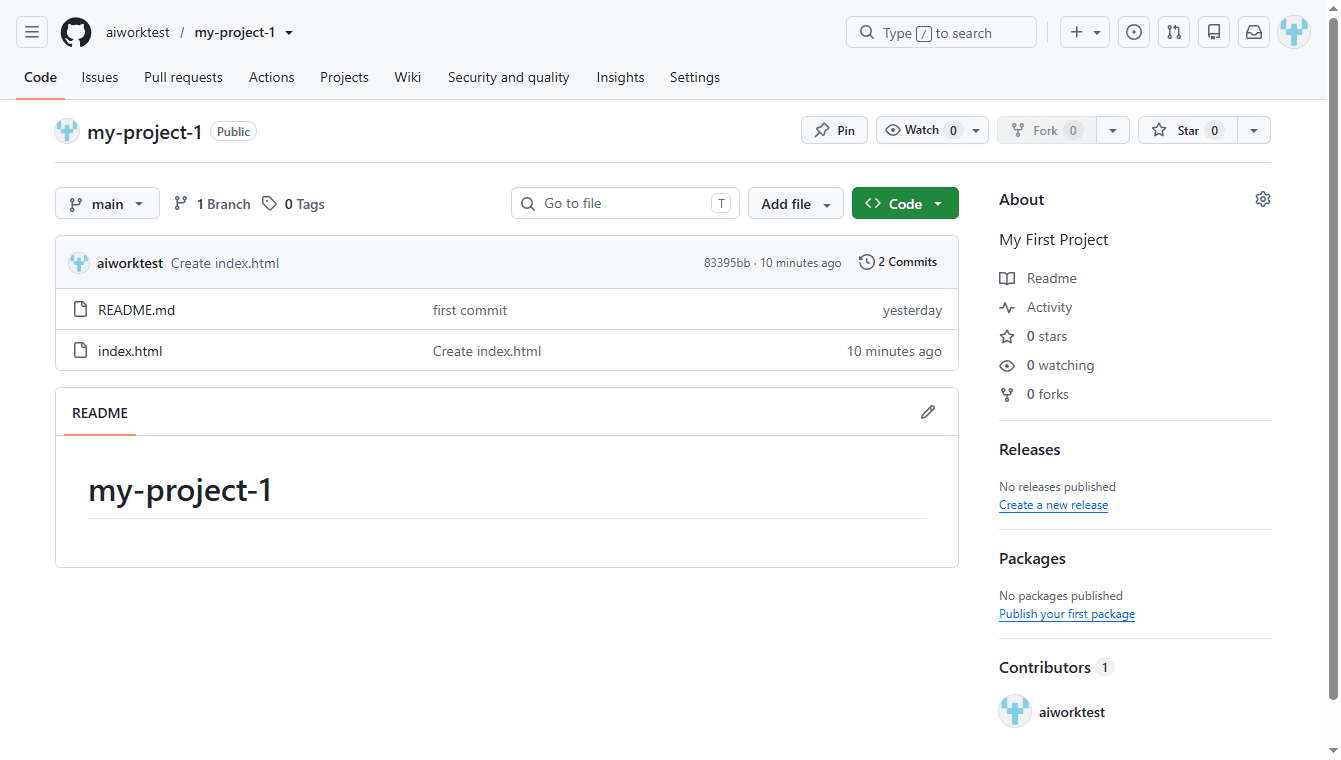Open the Add file dropdown
1341x760 pixels.
point(796,203)
